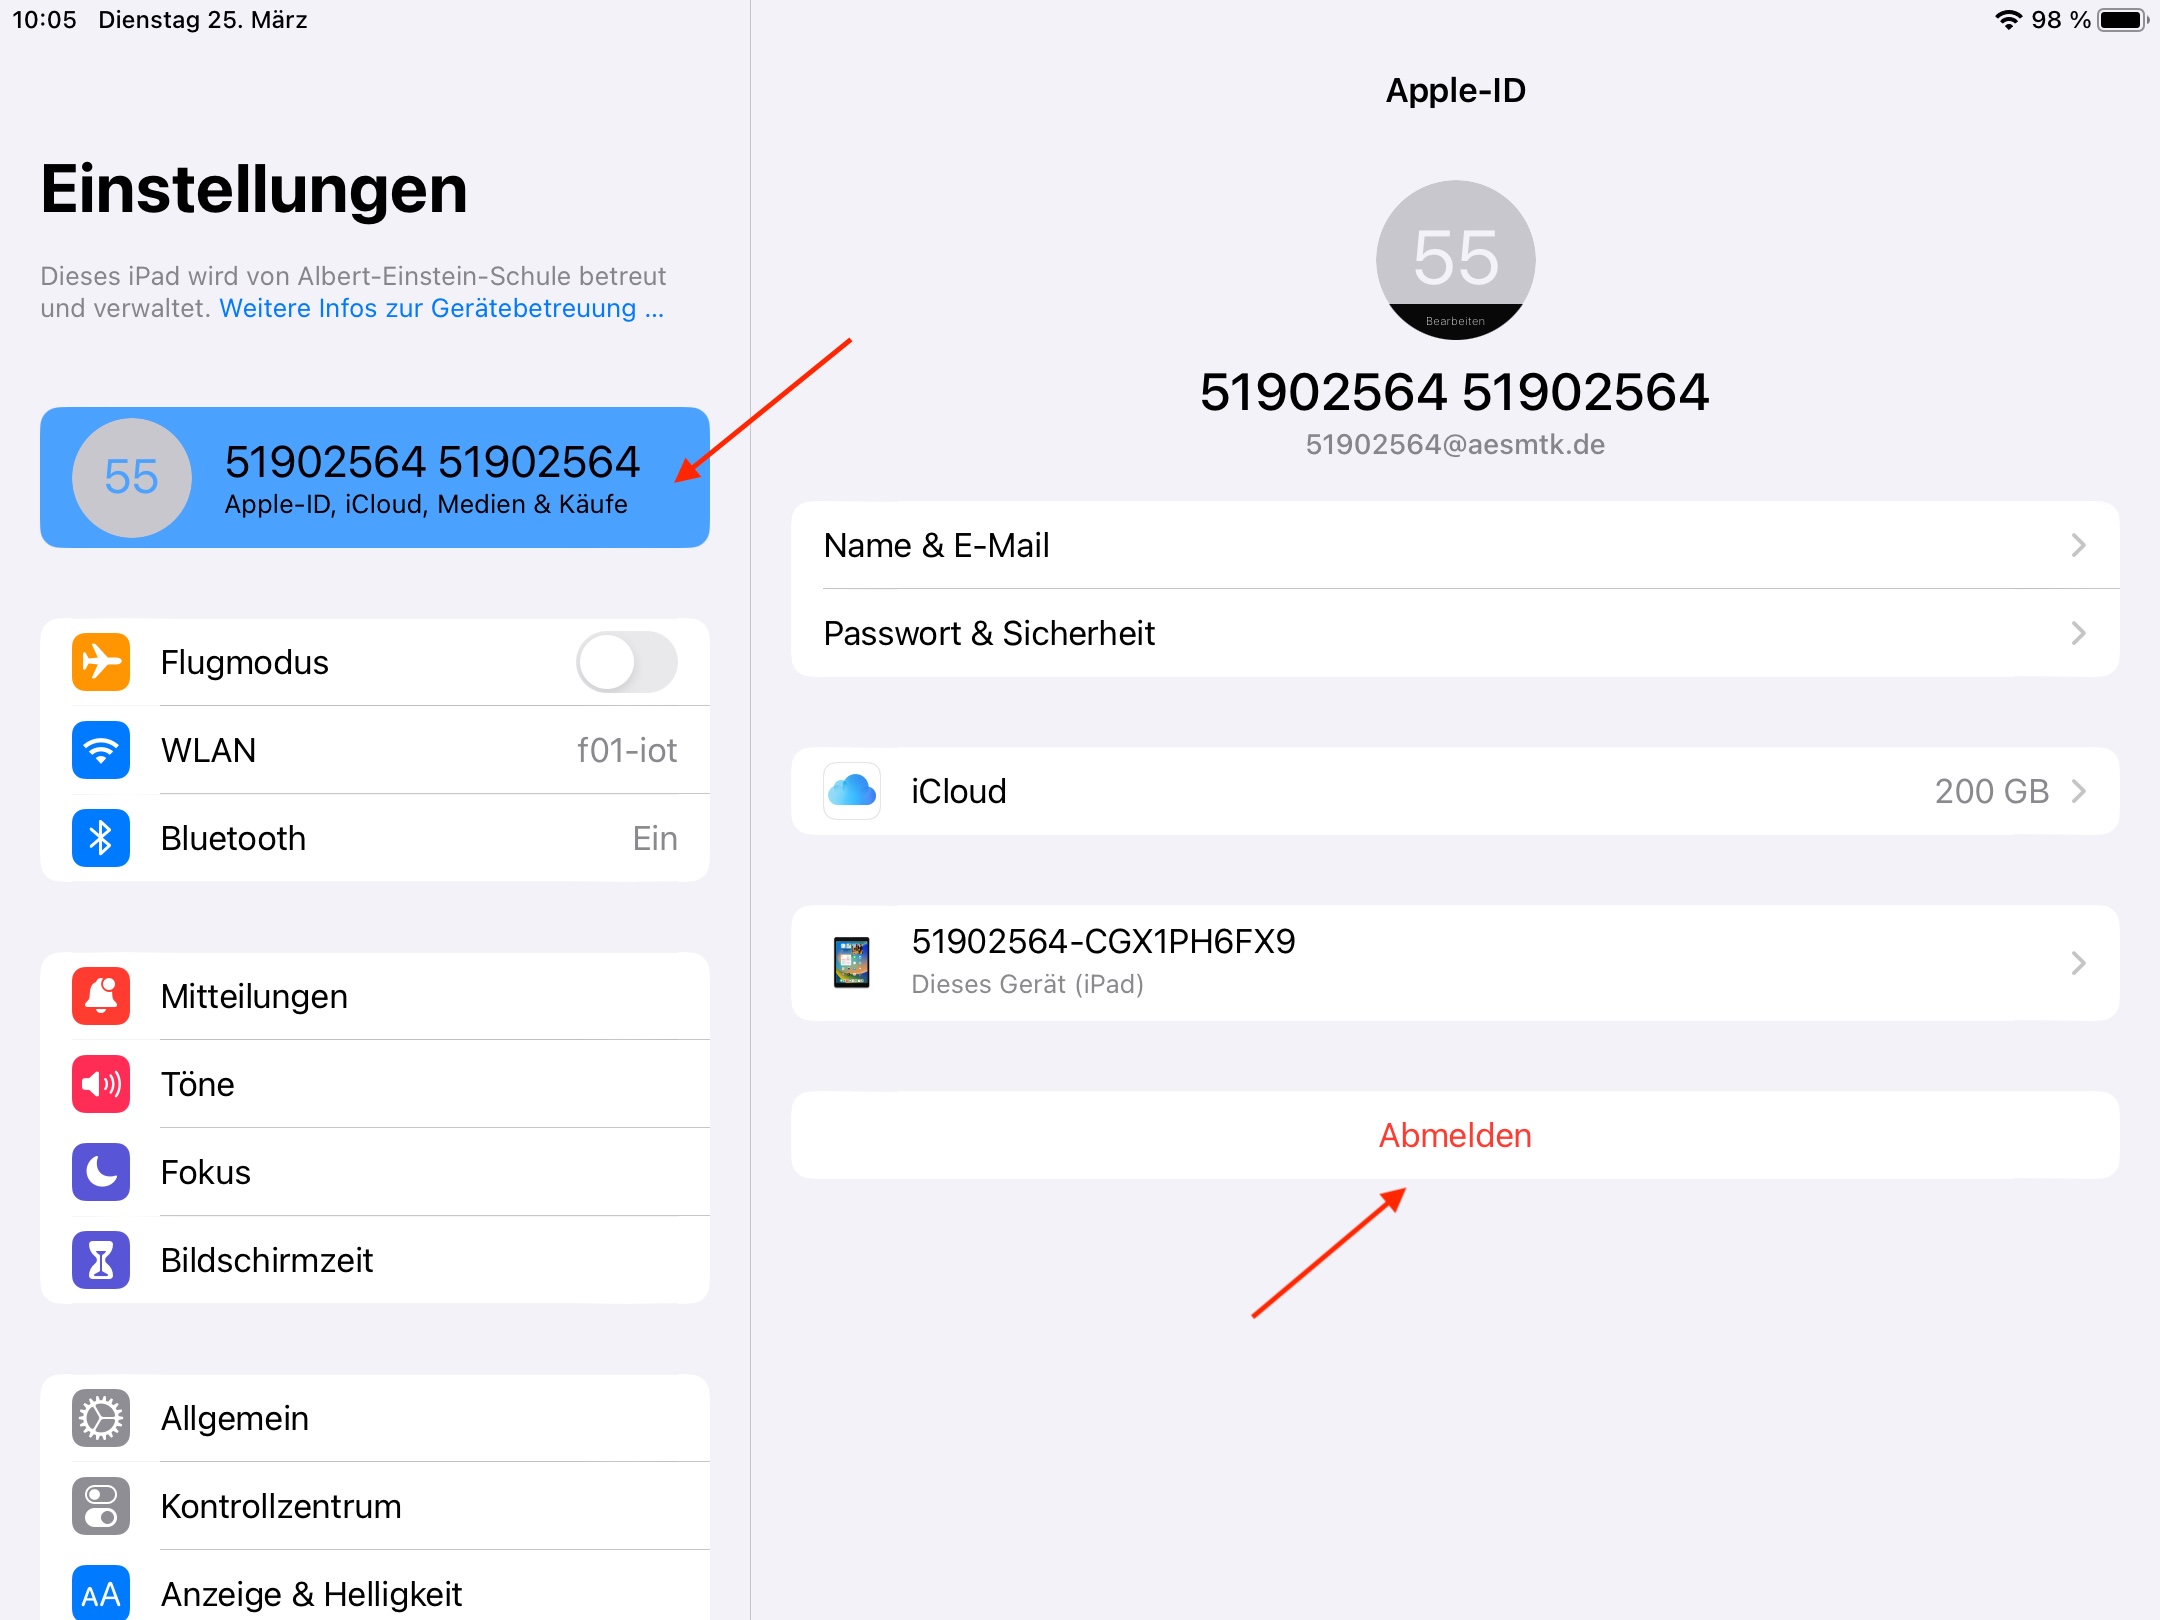Tap Bearbeiten on the profile avatar
Image resolution: width=2160 pixels, height=1620 pixels.
tap(1455, 321)
